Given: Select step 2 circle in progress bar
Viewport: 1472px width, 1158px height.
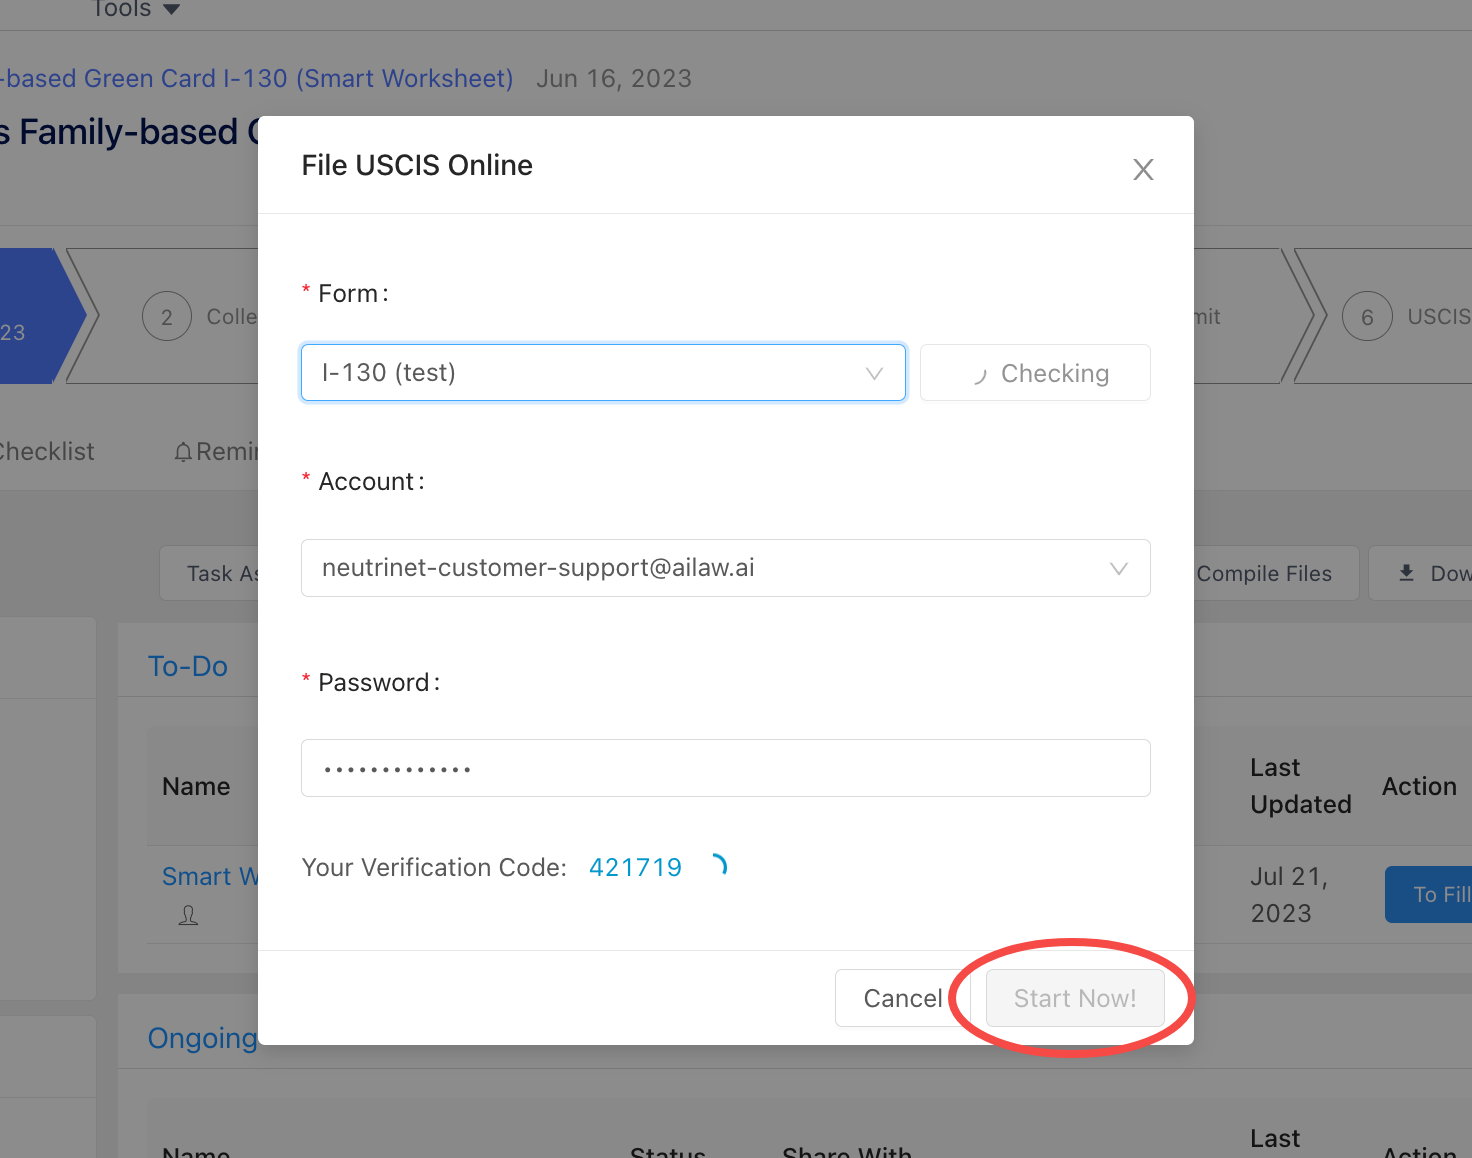Looking at the screenshot, I should [167, 317].
